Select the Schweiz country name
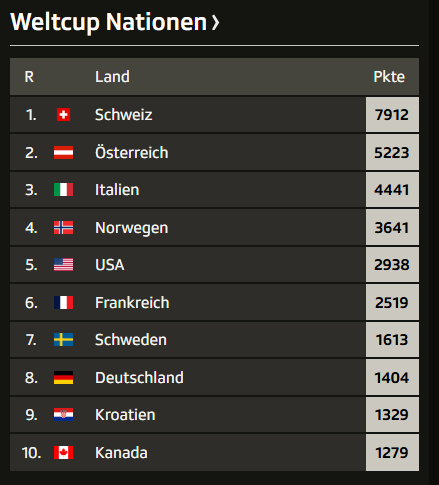Viewport: 439px width, 485px height. (123, 115)
